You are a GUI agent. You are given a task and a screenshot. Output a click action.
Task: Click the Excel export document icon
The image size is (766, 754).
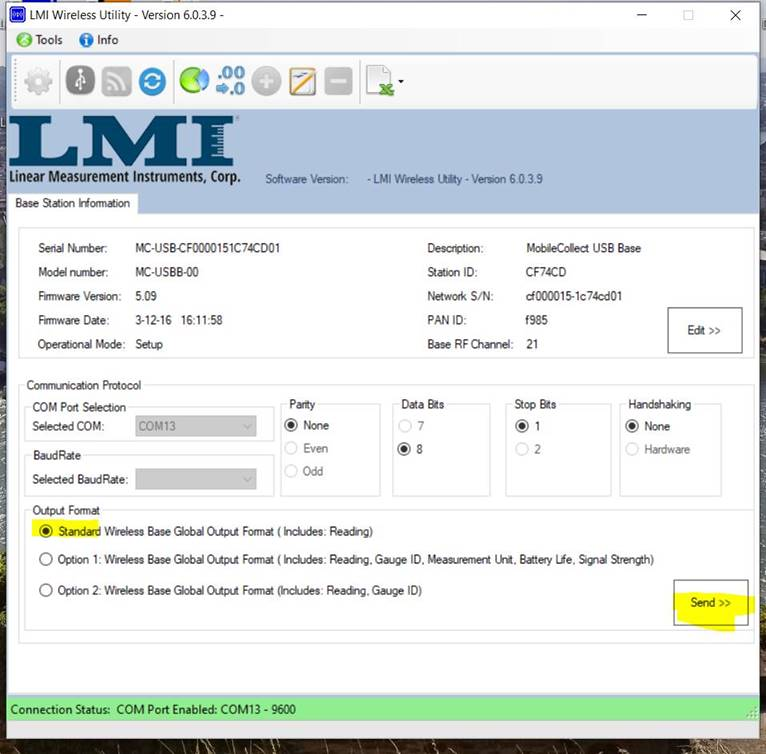(380, 80)
